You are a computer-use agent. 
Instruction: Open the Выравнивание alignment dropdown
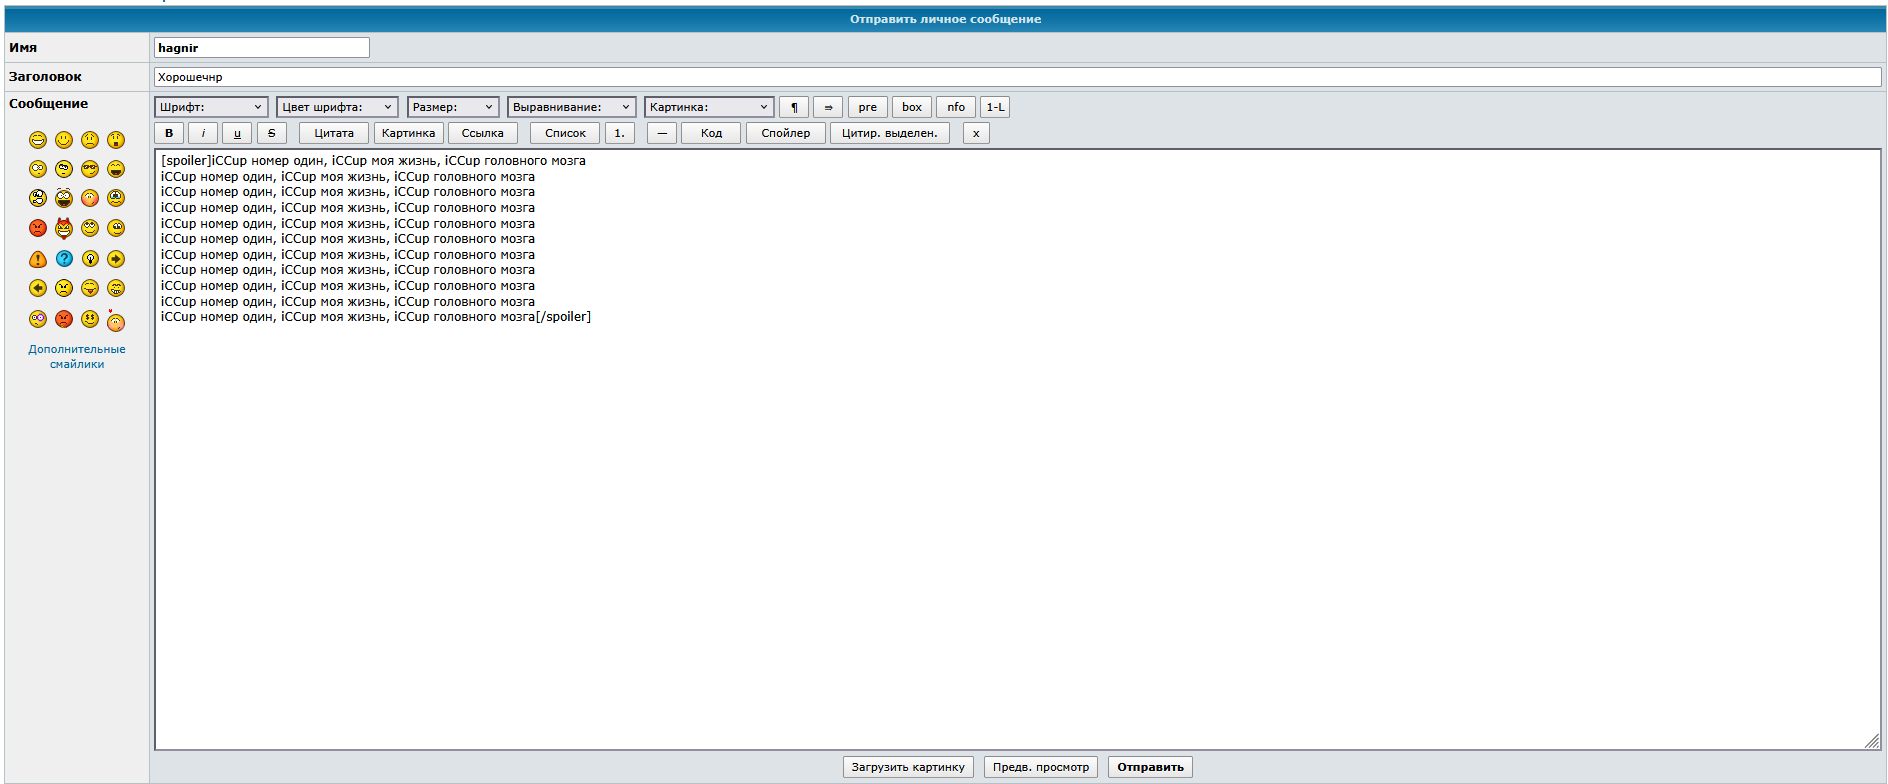(572, 107)
